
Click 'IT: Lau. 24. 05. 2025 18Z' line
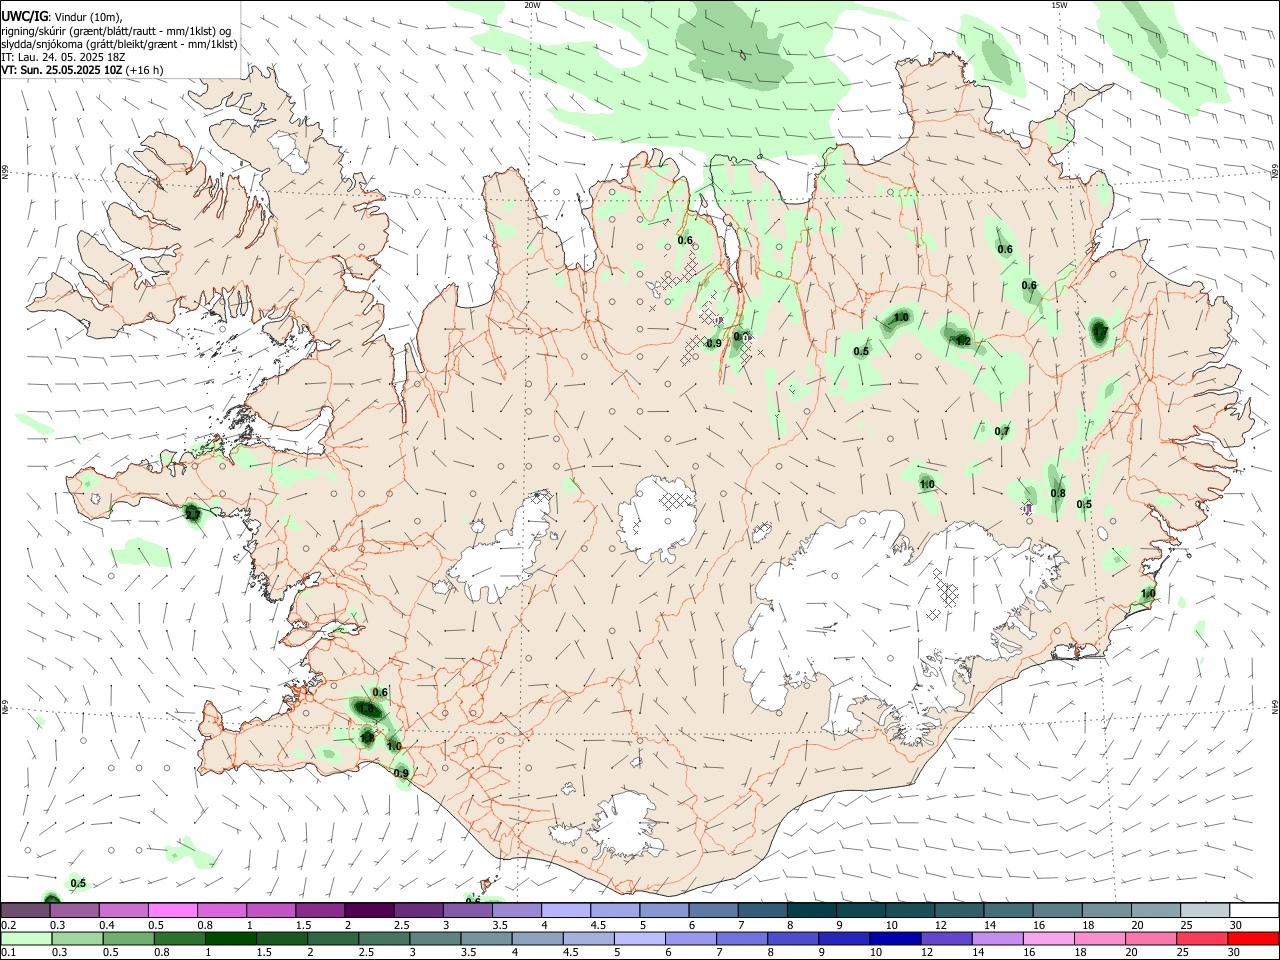click(63, 57)
